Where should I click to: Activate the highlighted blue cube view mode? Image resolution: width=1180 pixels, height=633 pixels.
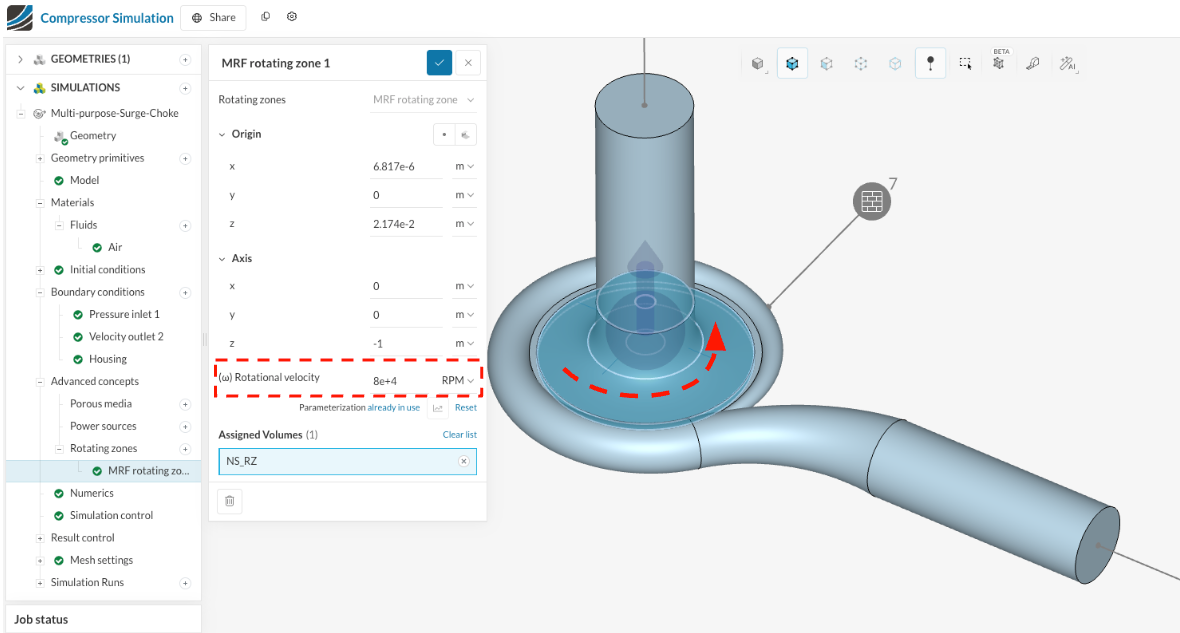tap(792, 64)
